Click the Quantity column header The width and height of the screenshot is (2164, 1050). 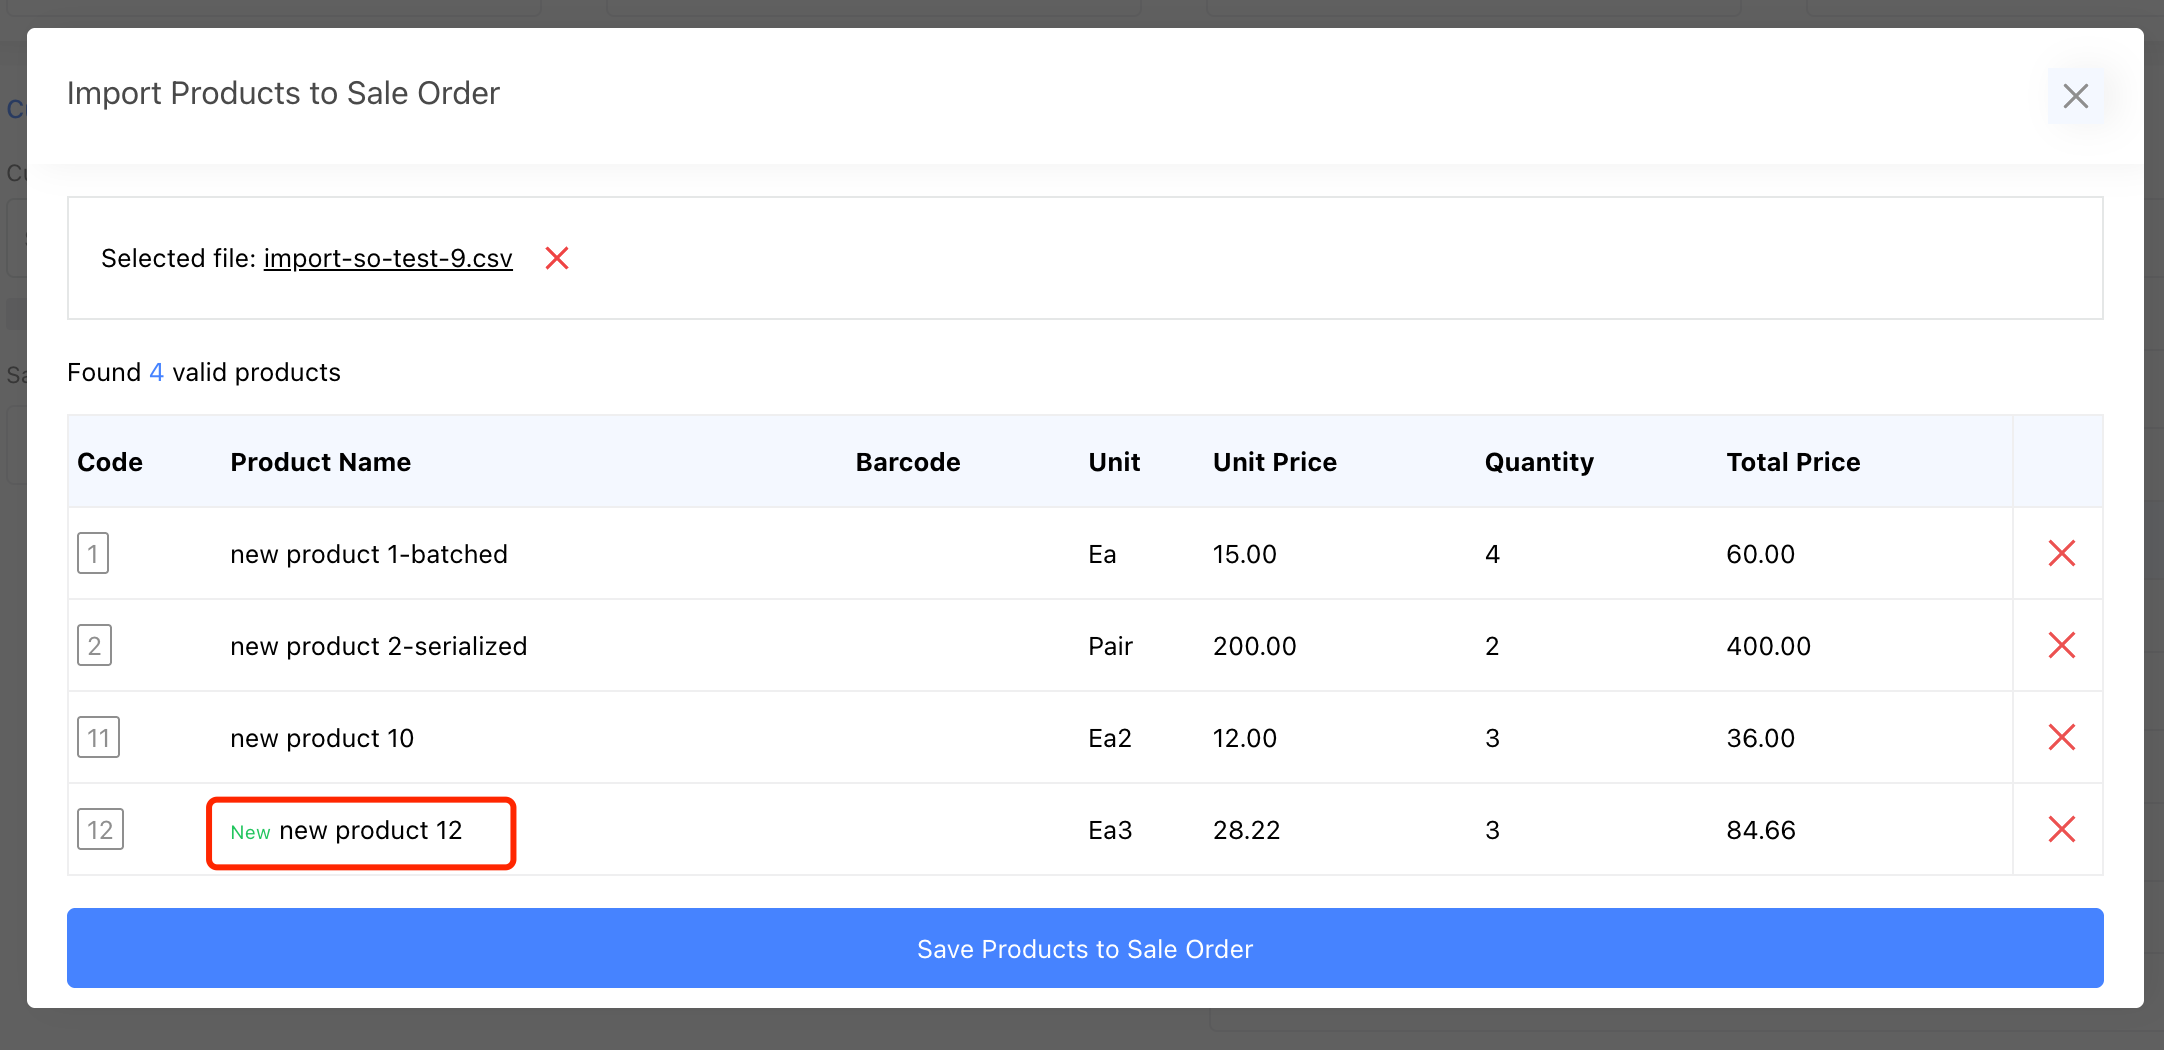(1538, 462)
